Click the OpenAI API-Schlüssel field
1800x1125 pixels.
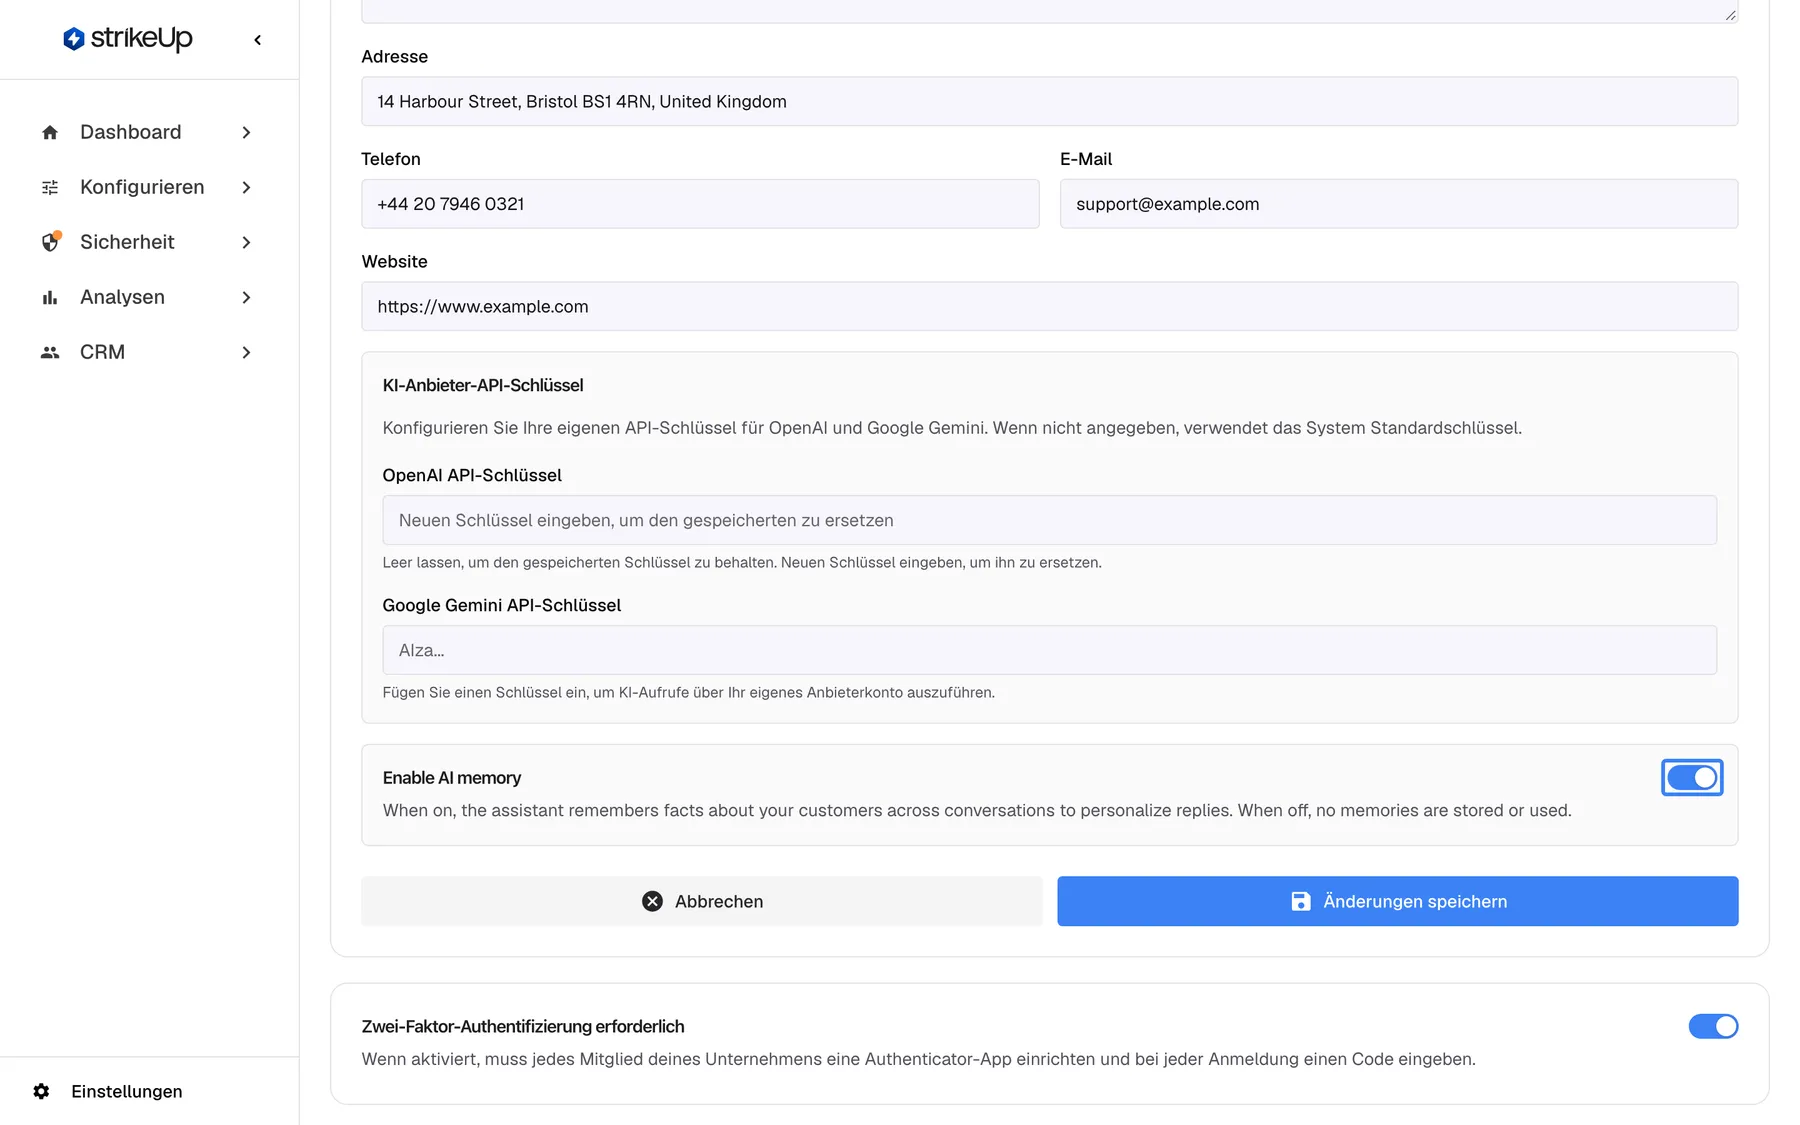1049,520
